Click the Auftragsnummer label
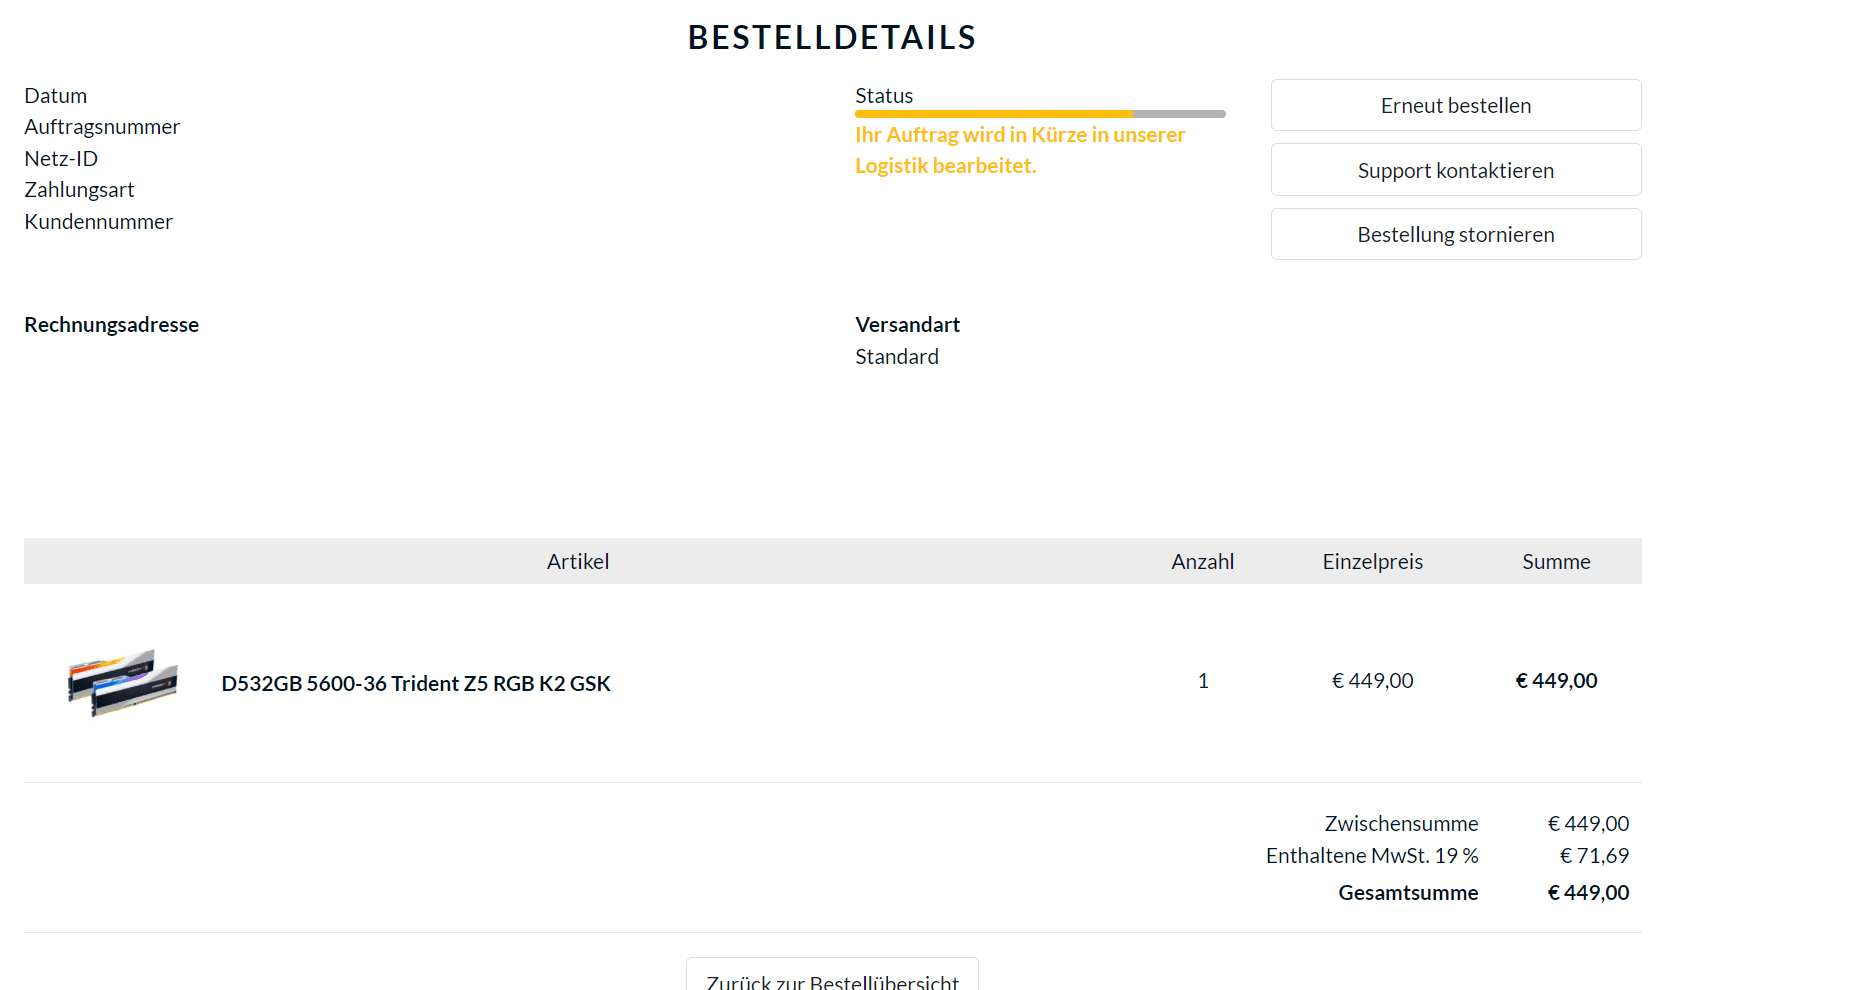1860x990 pixels. point(102,127)
